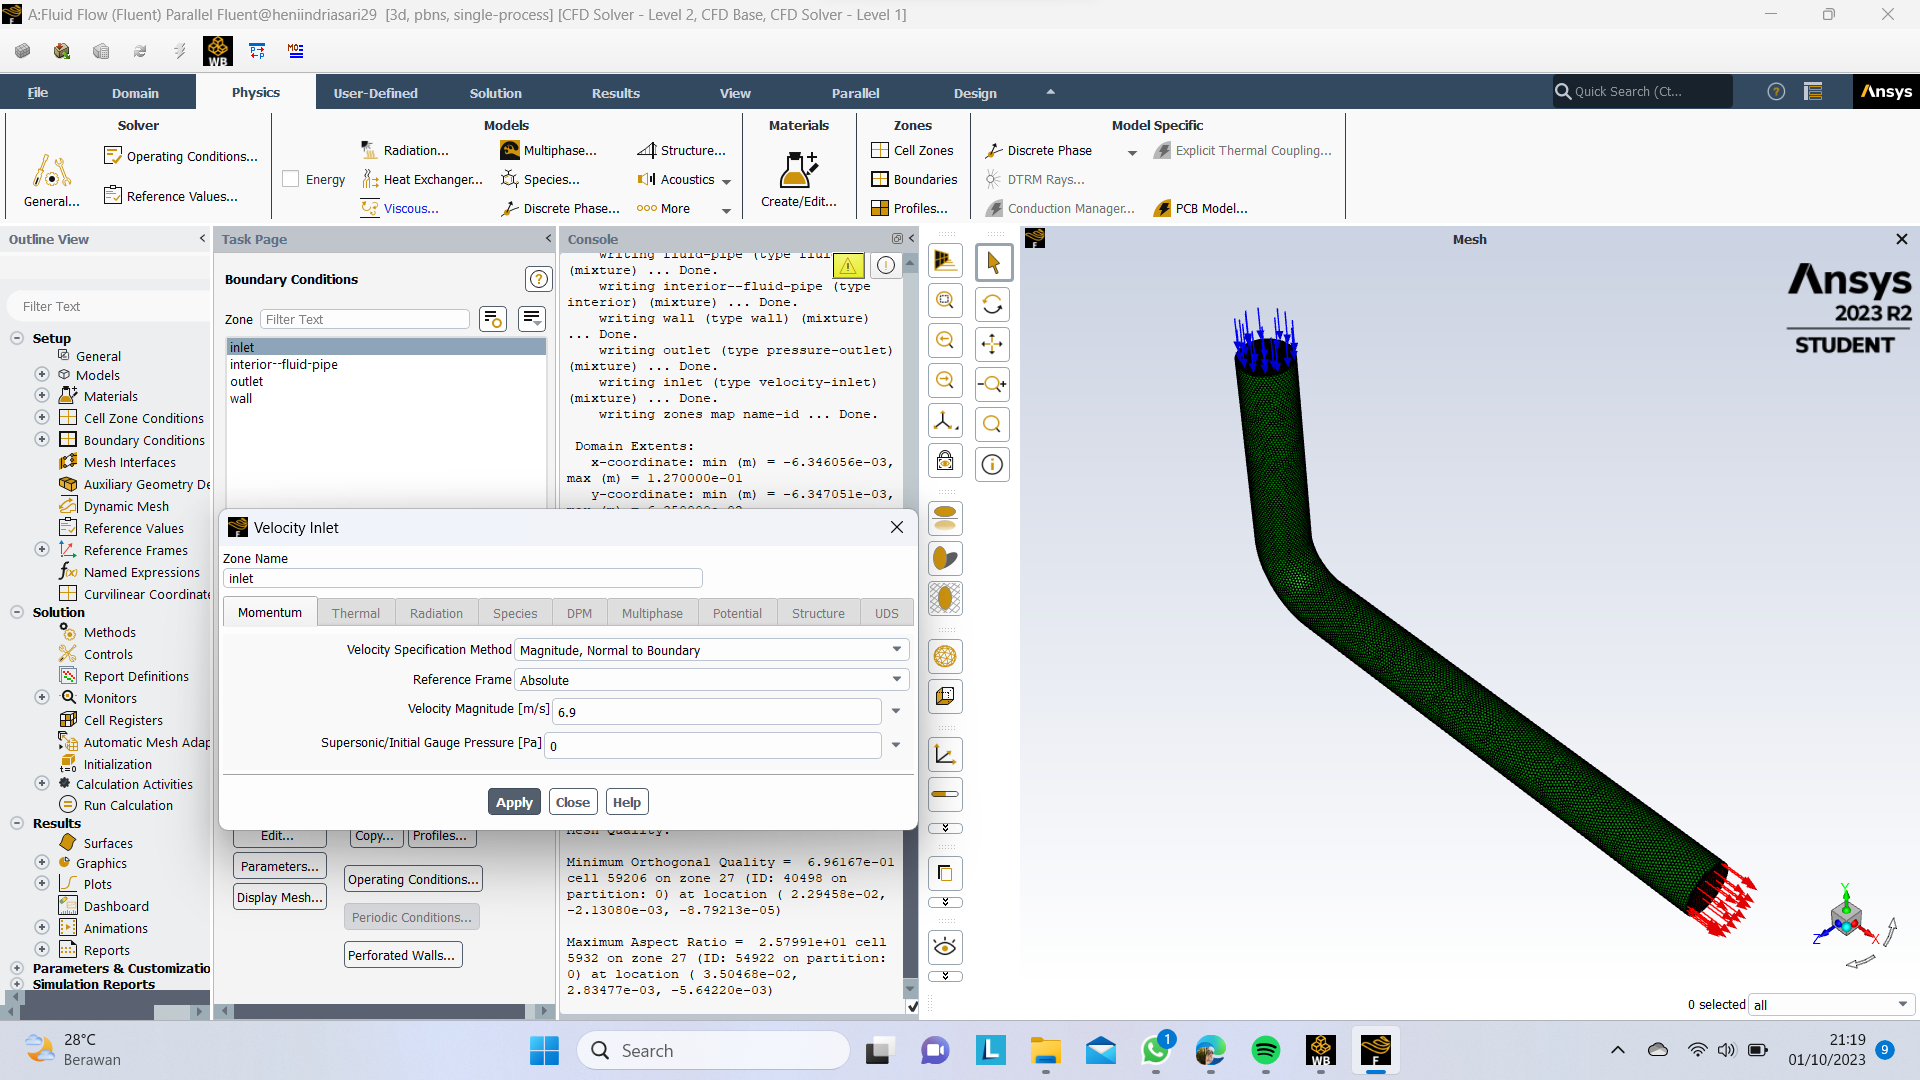This screenshot has width=1920, height=1080.
Task: Click the zone list display options icon
Action: click(532, 319)
